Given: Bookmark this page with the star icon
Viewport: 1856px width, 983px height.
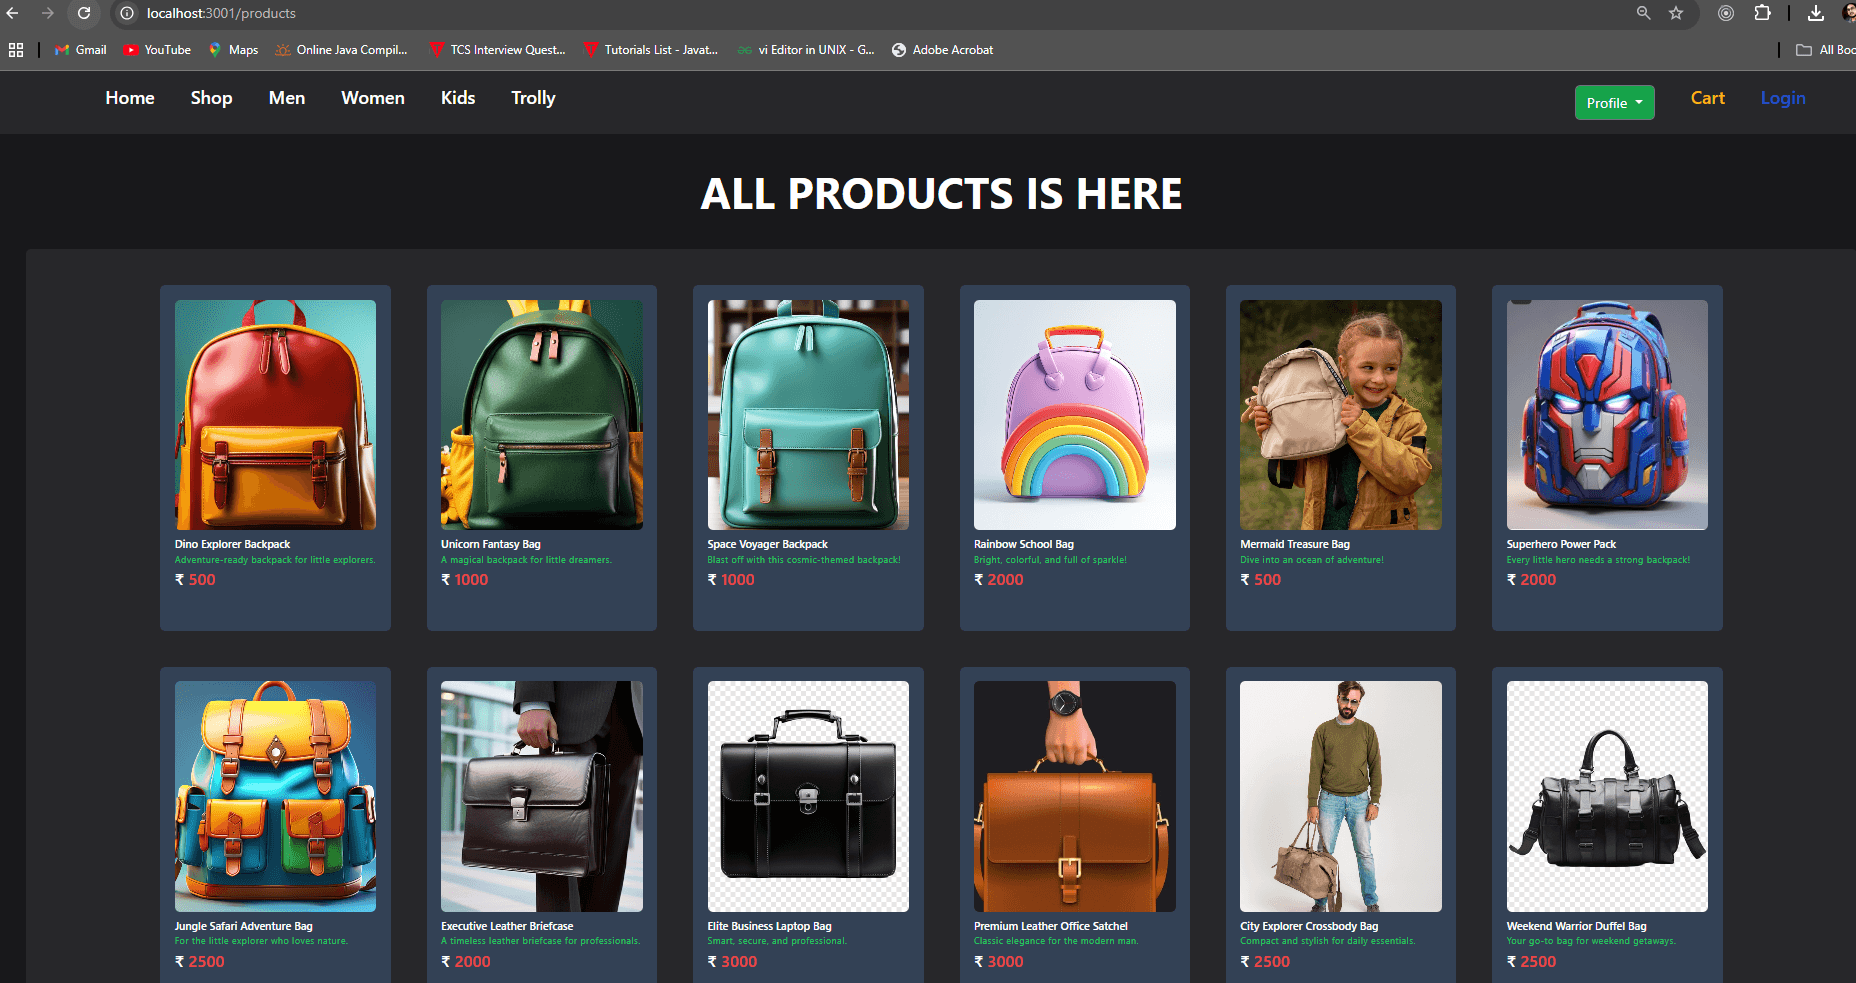Looking at the screenshot, I should 1676,13.
